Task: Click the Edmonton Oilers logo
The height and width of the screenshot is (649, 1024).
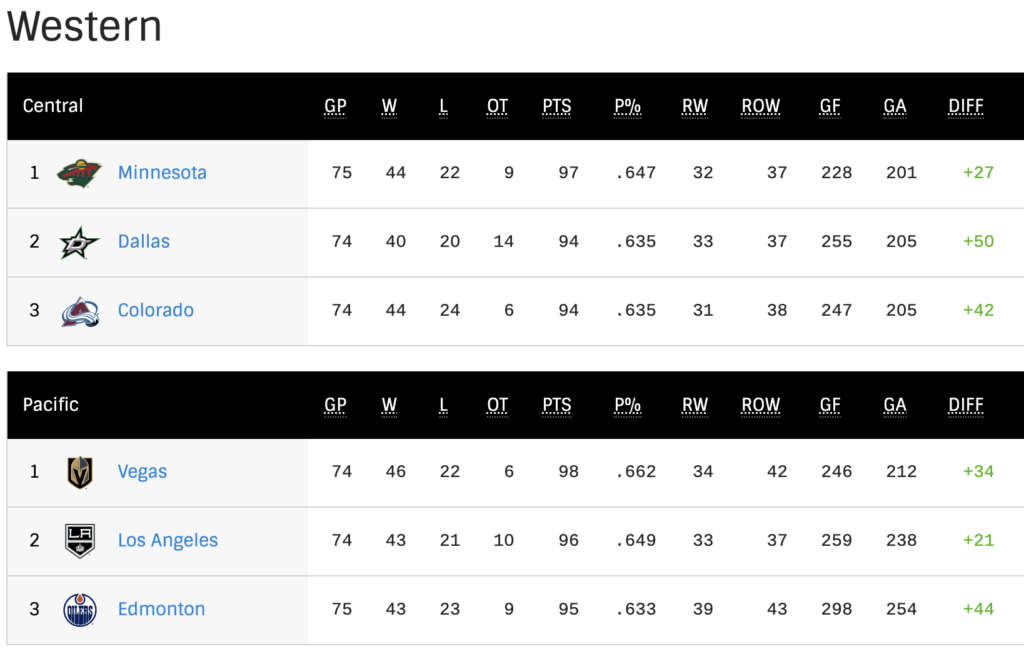Action: (x=80, y=610)
